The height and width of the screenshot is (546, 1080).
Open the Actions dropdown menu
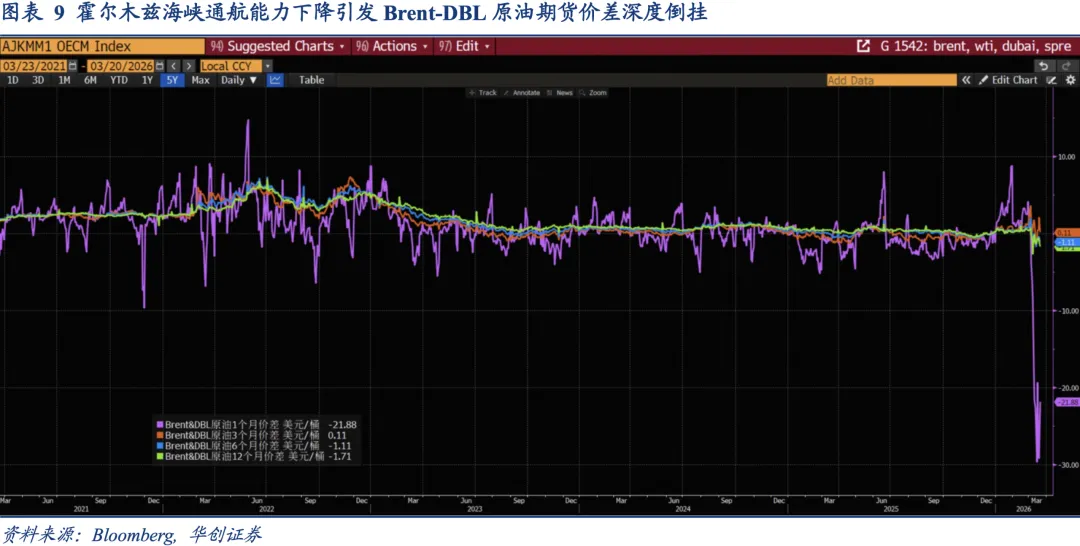(x=391, y=46)
